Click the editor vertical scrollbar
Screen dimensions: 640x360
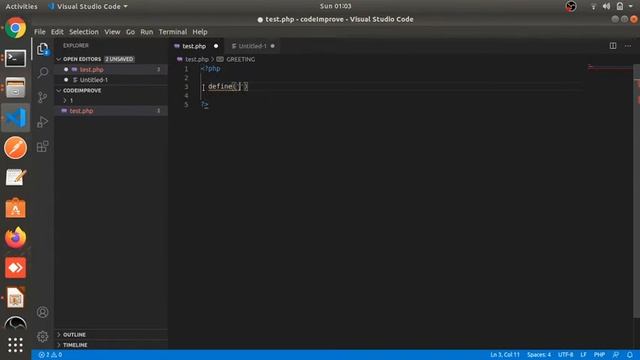click(636, 191)
